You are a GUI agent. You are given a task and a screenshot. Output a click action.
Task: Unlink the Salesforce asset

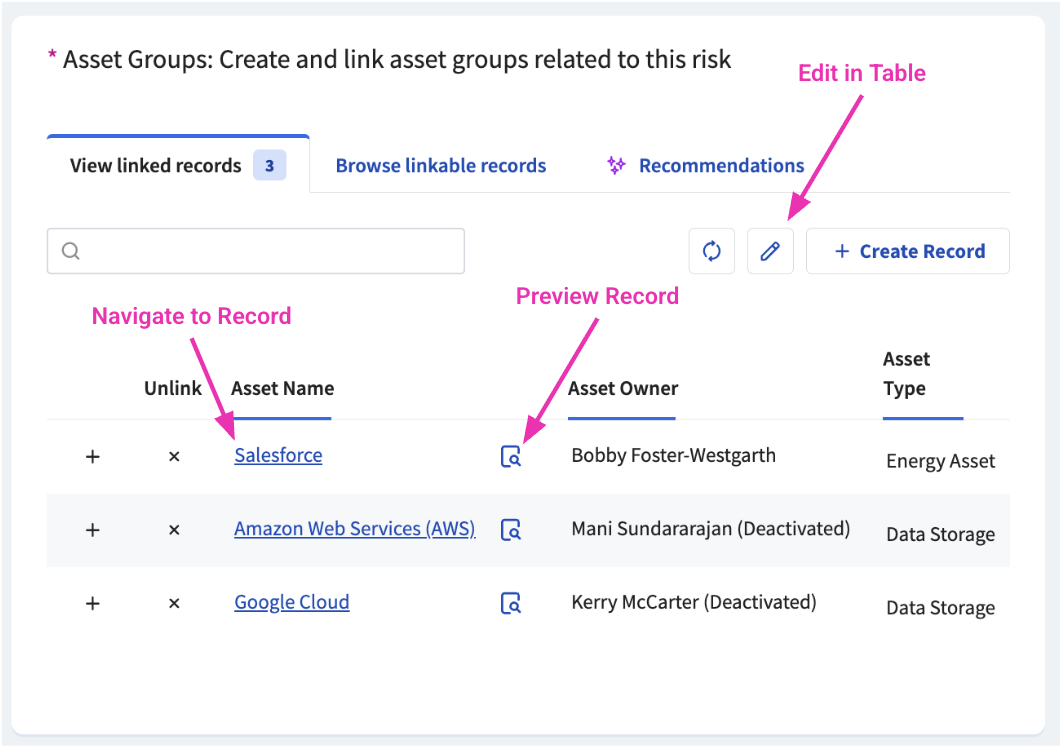click(174, 456)
